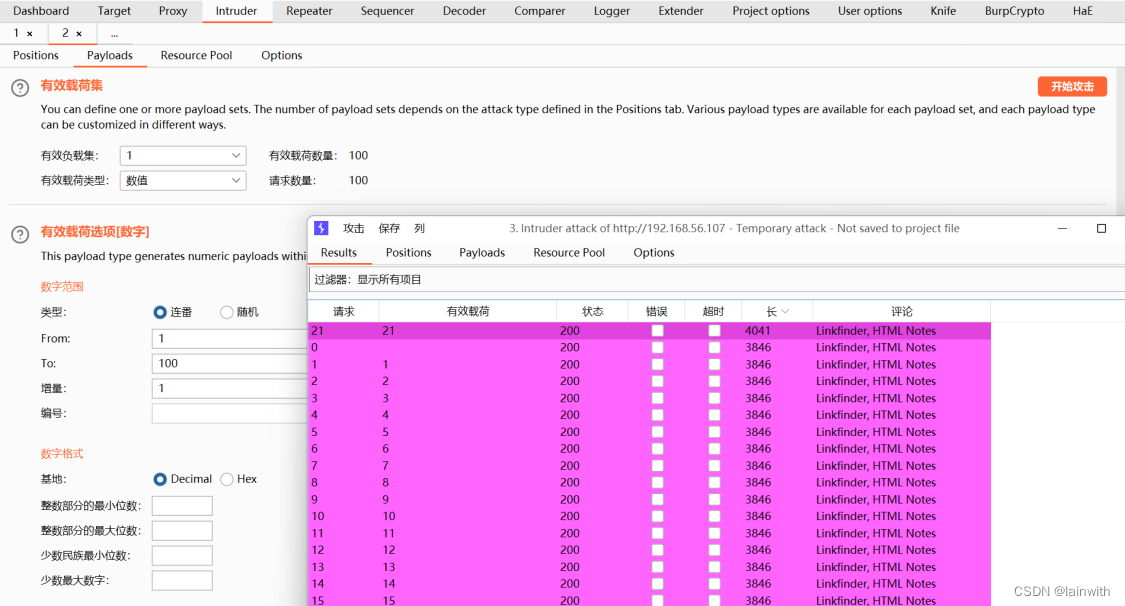The width and height of the screenshot is (1125, 606).
Task: Sort by comment column header
Action: tap(902, 311)
